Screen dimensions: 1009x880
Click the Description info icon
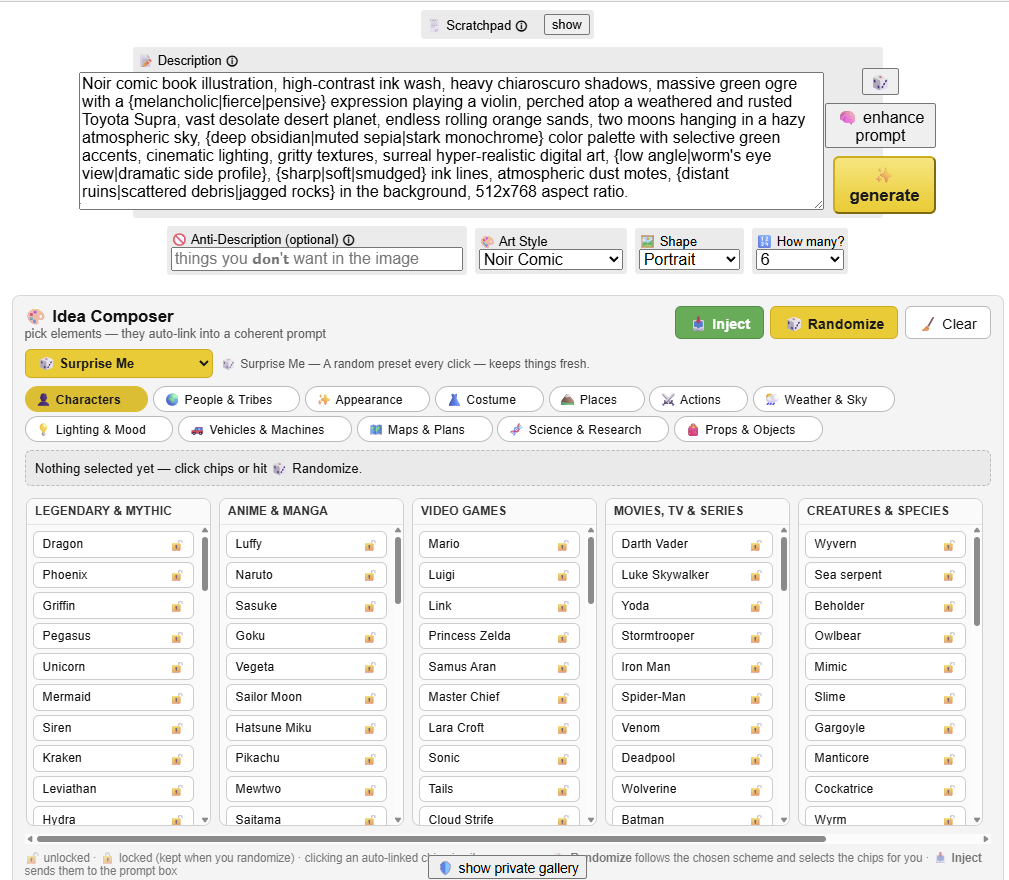(232, 61)
